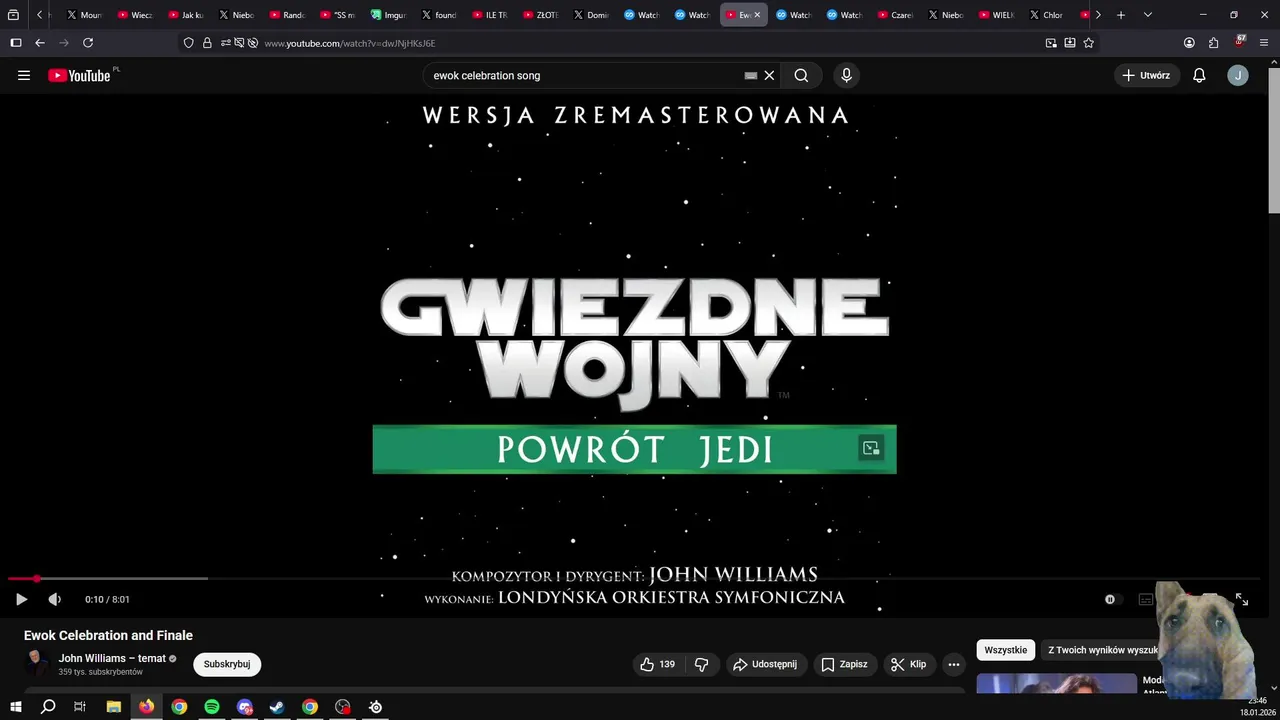Play the video

pyautogui.click(x=21, y=599)
